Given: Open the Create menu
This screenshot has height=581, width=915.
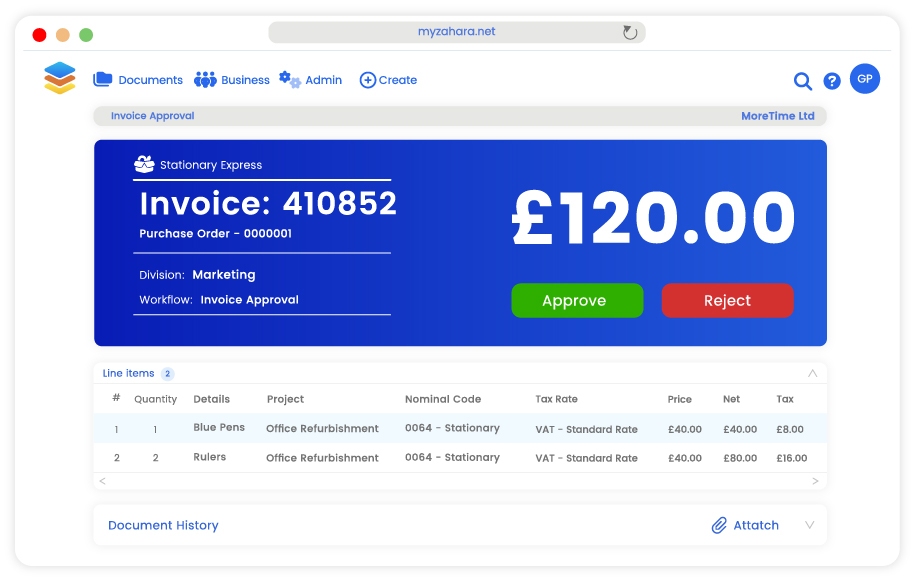Looking at the screenshot, I should click(x=397, y=80).
